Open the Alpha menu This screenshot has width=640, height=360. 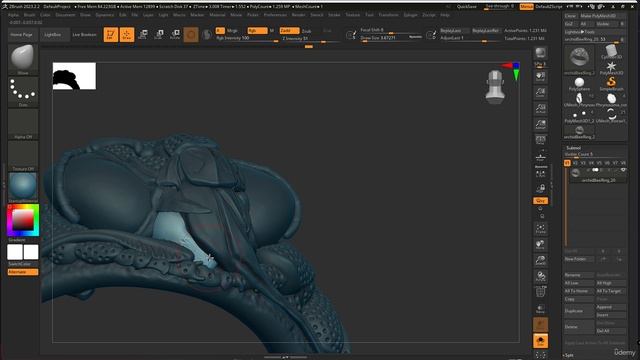(x=13, y=15)
